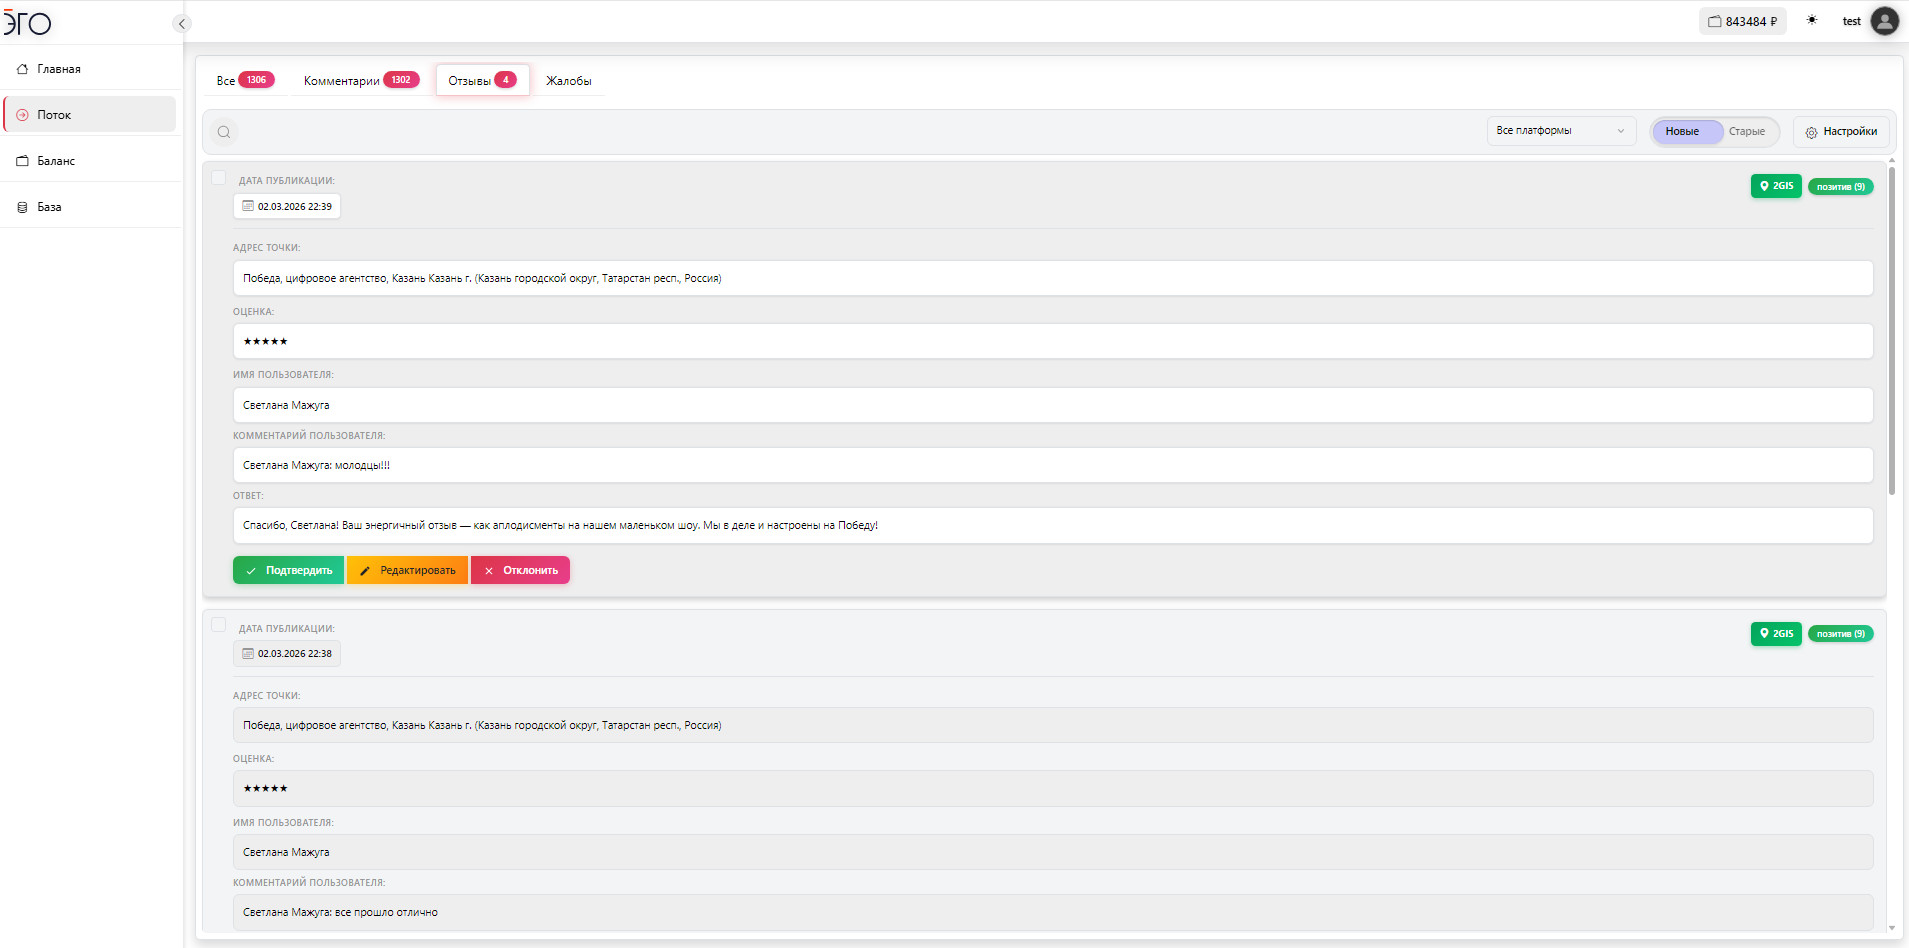The image size is (1909, 948).
Task: Click the red Отклонить button
Action: pos(520,570)
